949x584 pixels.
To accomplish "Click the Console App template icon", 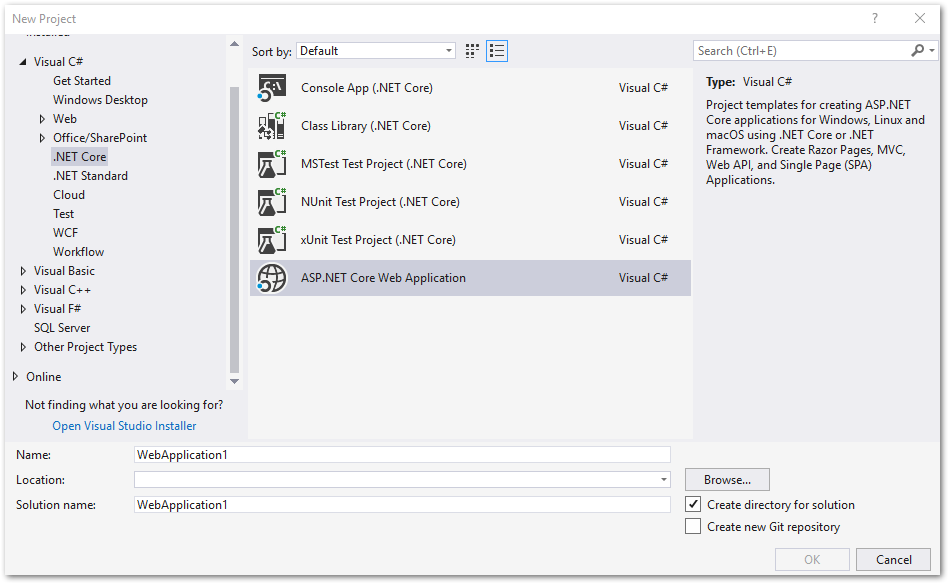I will 272,88.
